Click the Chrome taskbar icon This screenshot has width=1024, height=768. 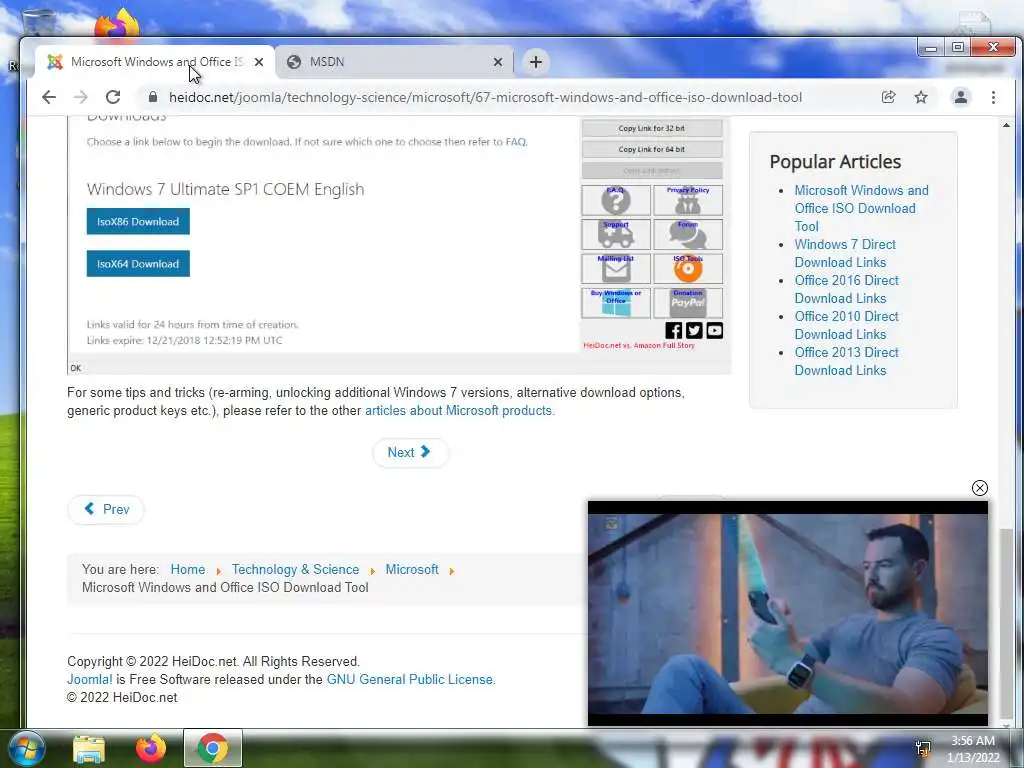coord(213,748)
